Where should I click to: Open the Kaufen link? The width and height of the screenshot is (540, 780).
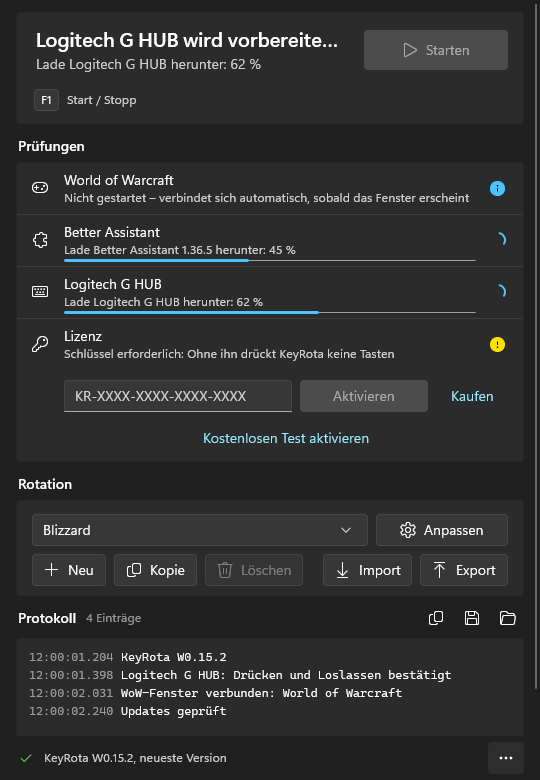(472, 396)
